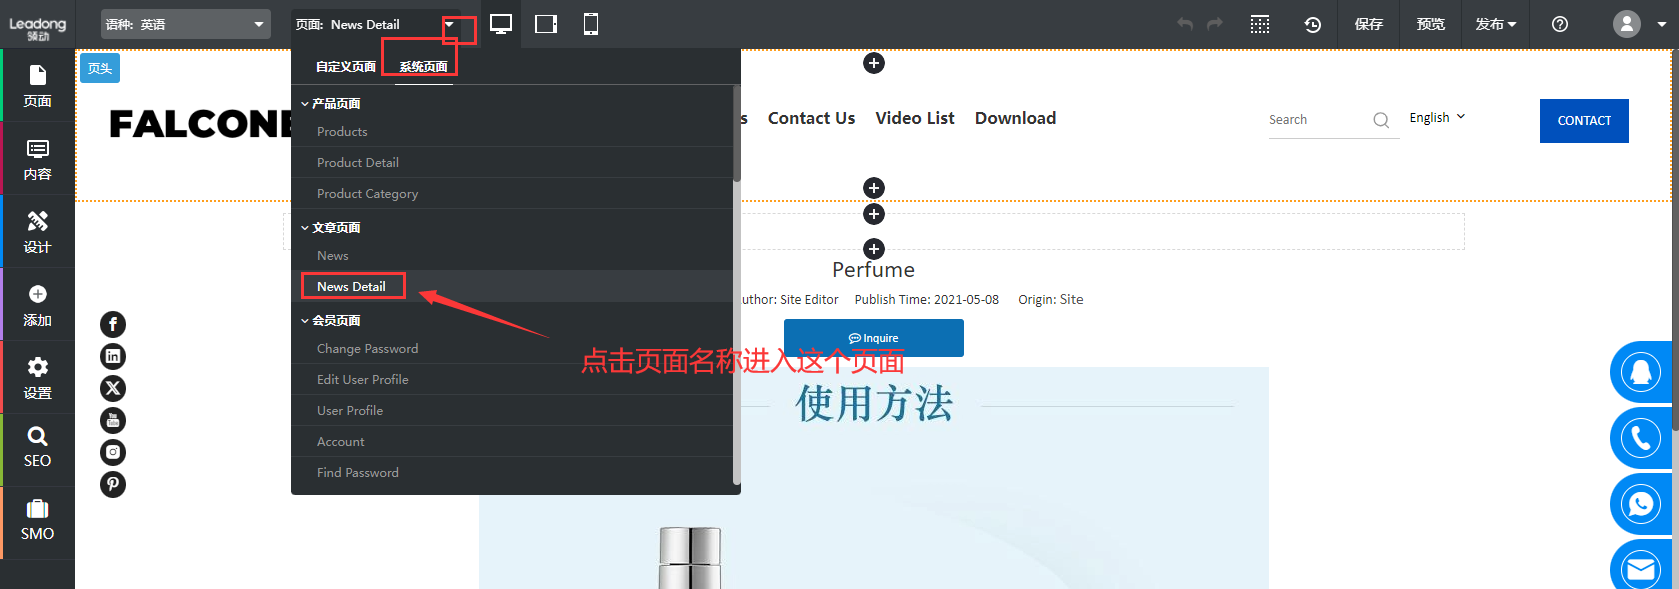This screenshot has height=589, width=1679.
Task: Open the help question mark icon
Action: click(x=1560, y=24)
